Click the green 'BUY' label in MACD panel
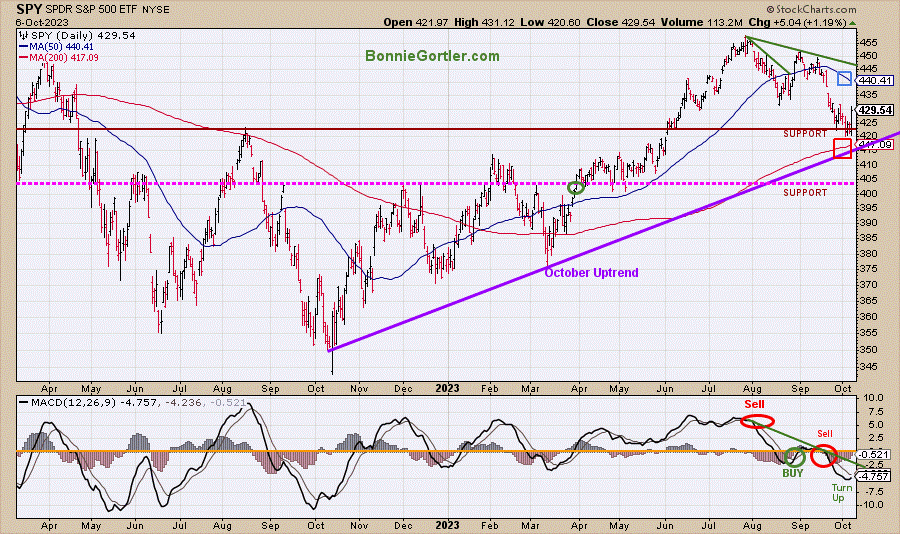 tap(793, 473)
